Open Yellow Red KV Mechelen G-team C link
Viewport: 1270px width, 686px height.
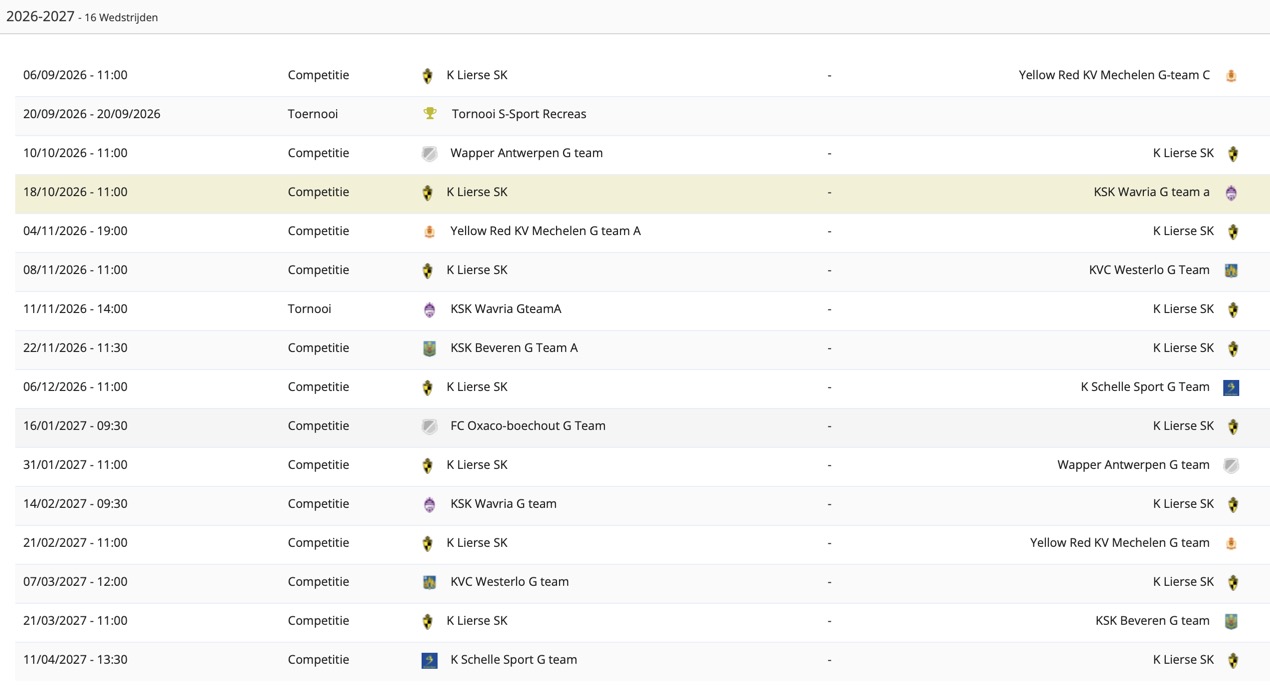point(1114,75)
